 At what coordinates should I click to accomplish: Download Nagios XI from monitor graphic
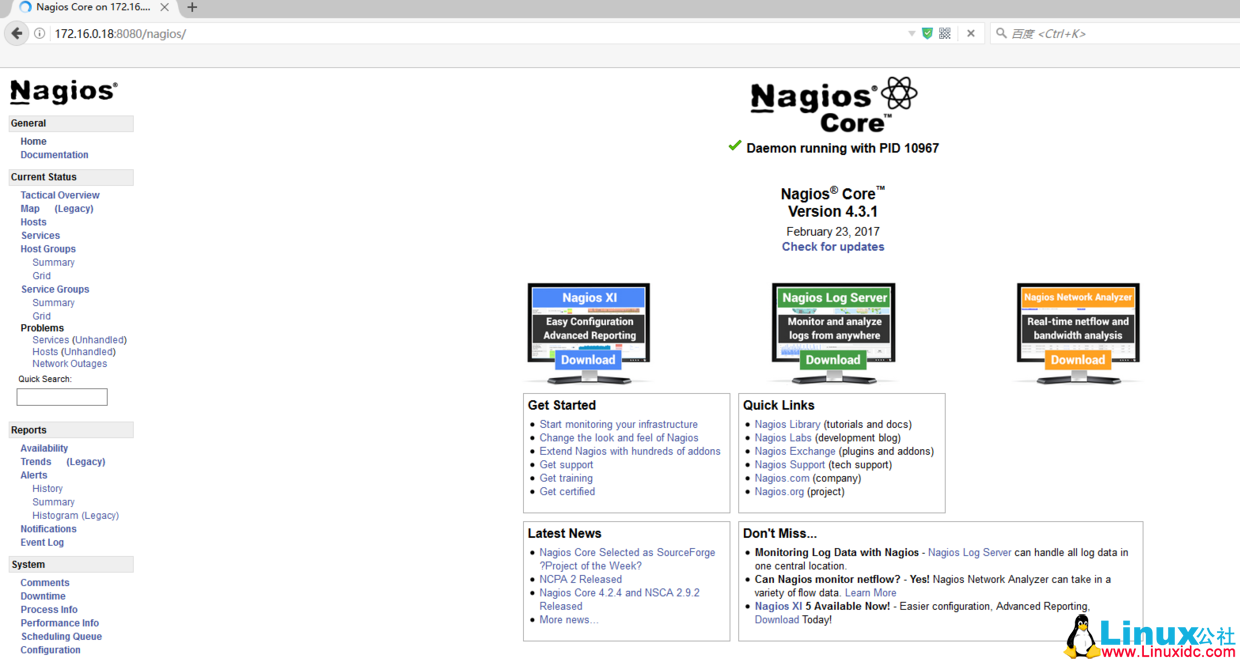588,360
